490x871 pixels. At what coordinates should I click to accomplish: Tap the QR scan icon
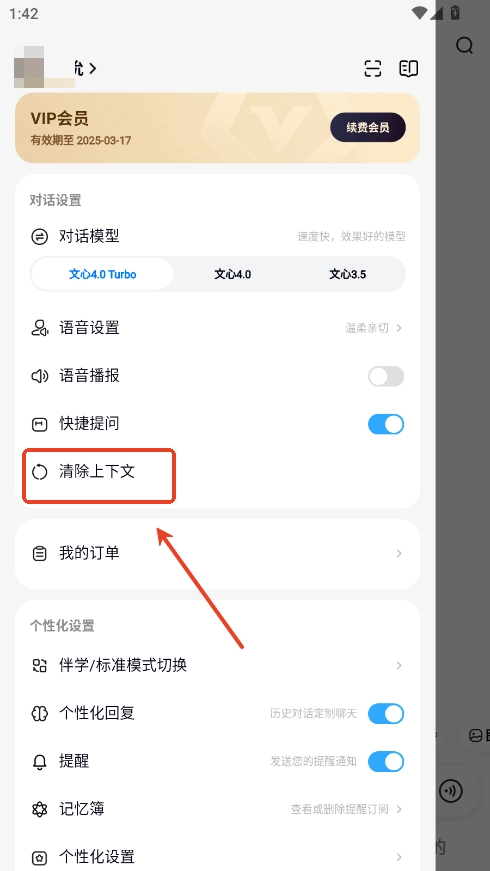pyautogui.click(x=373, y=68)
